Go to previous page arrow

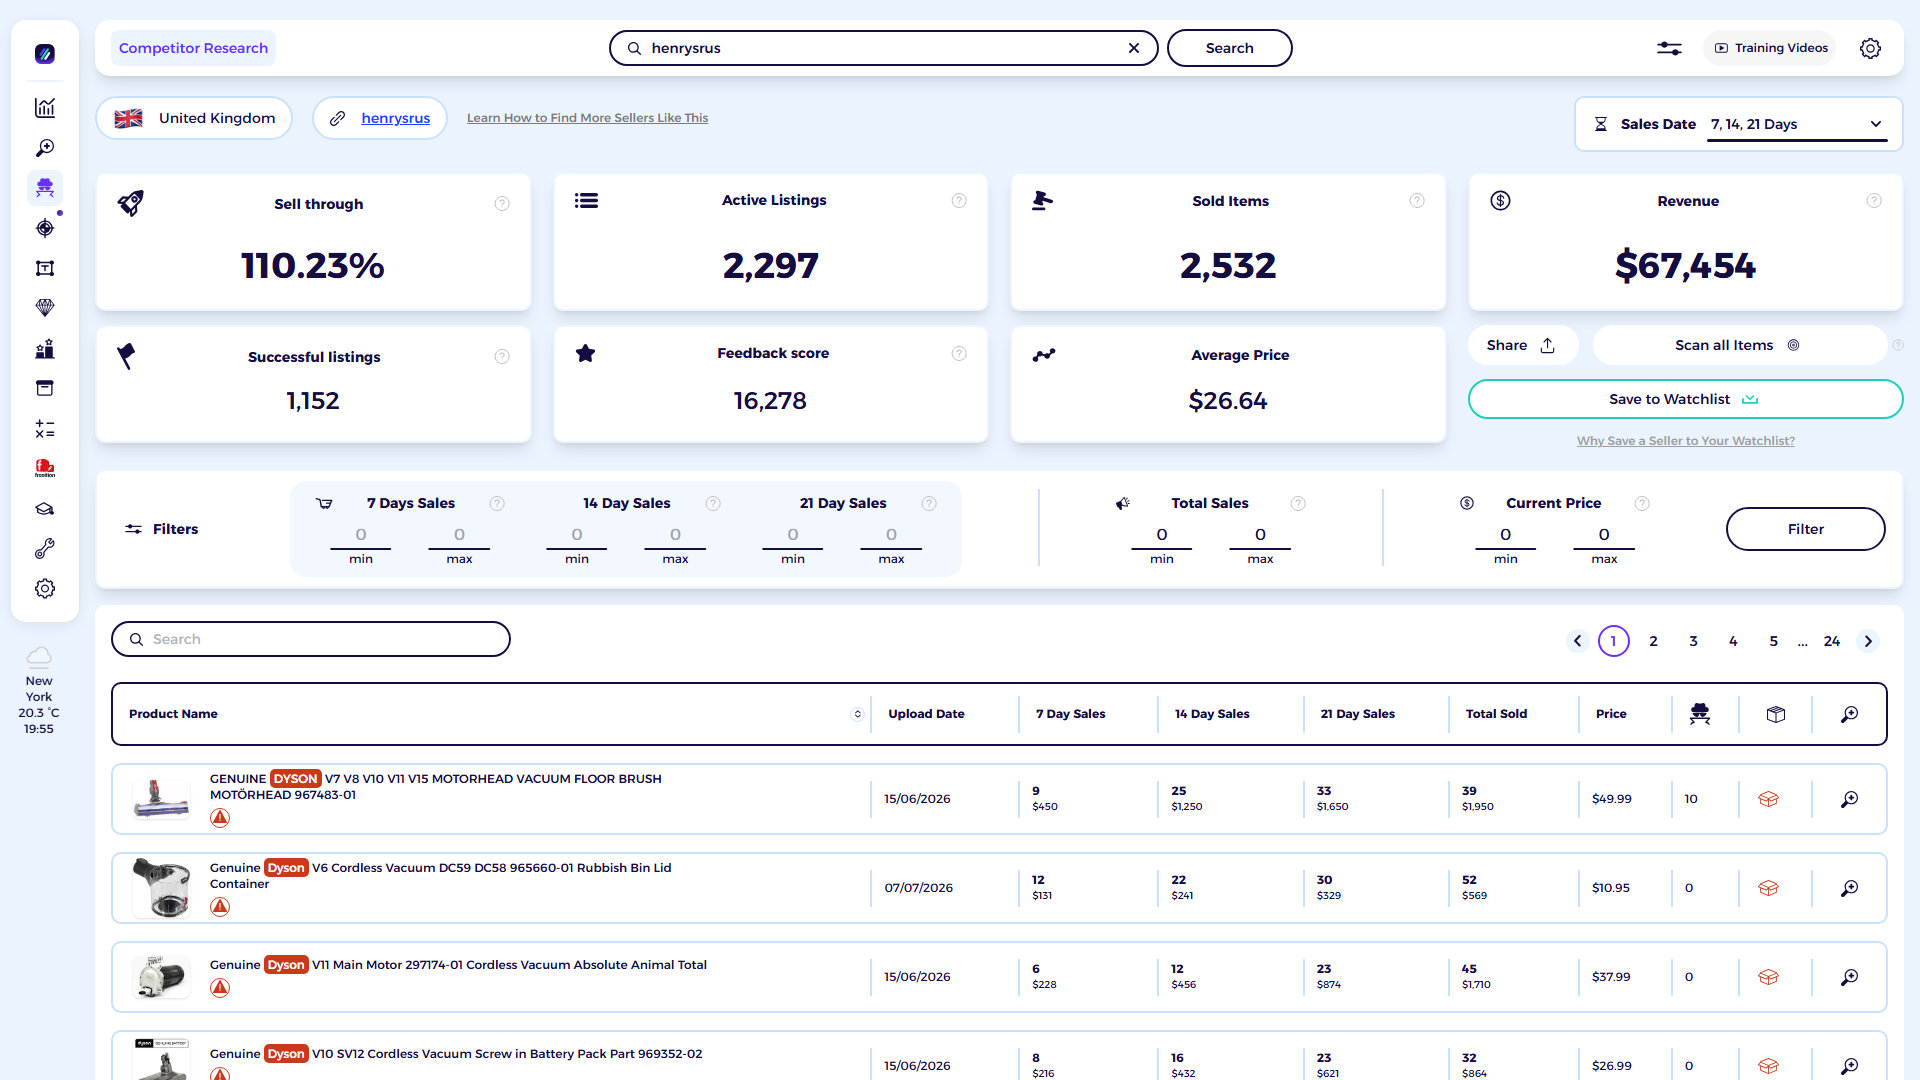(1577, 641)
